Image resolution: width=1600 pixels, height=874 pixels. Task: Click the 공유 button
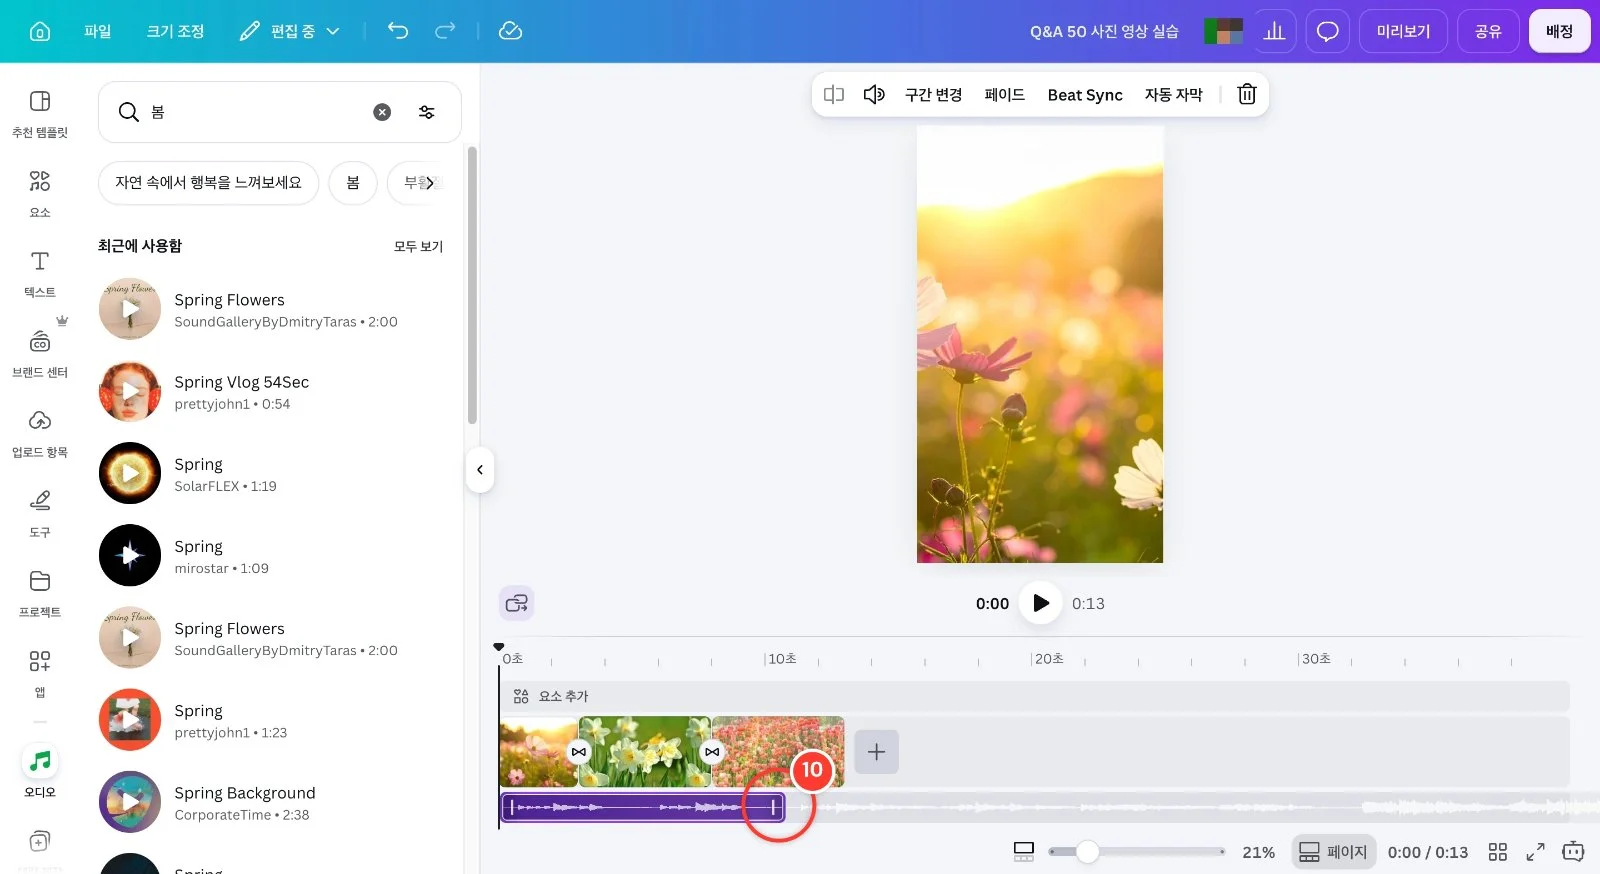tap(1488, 31)
